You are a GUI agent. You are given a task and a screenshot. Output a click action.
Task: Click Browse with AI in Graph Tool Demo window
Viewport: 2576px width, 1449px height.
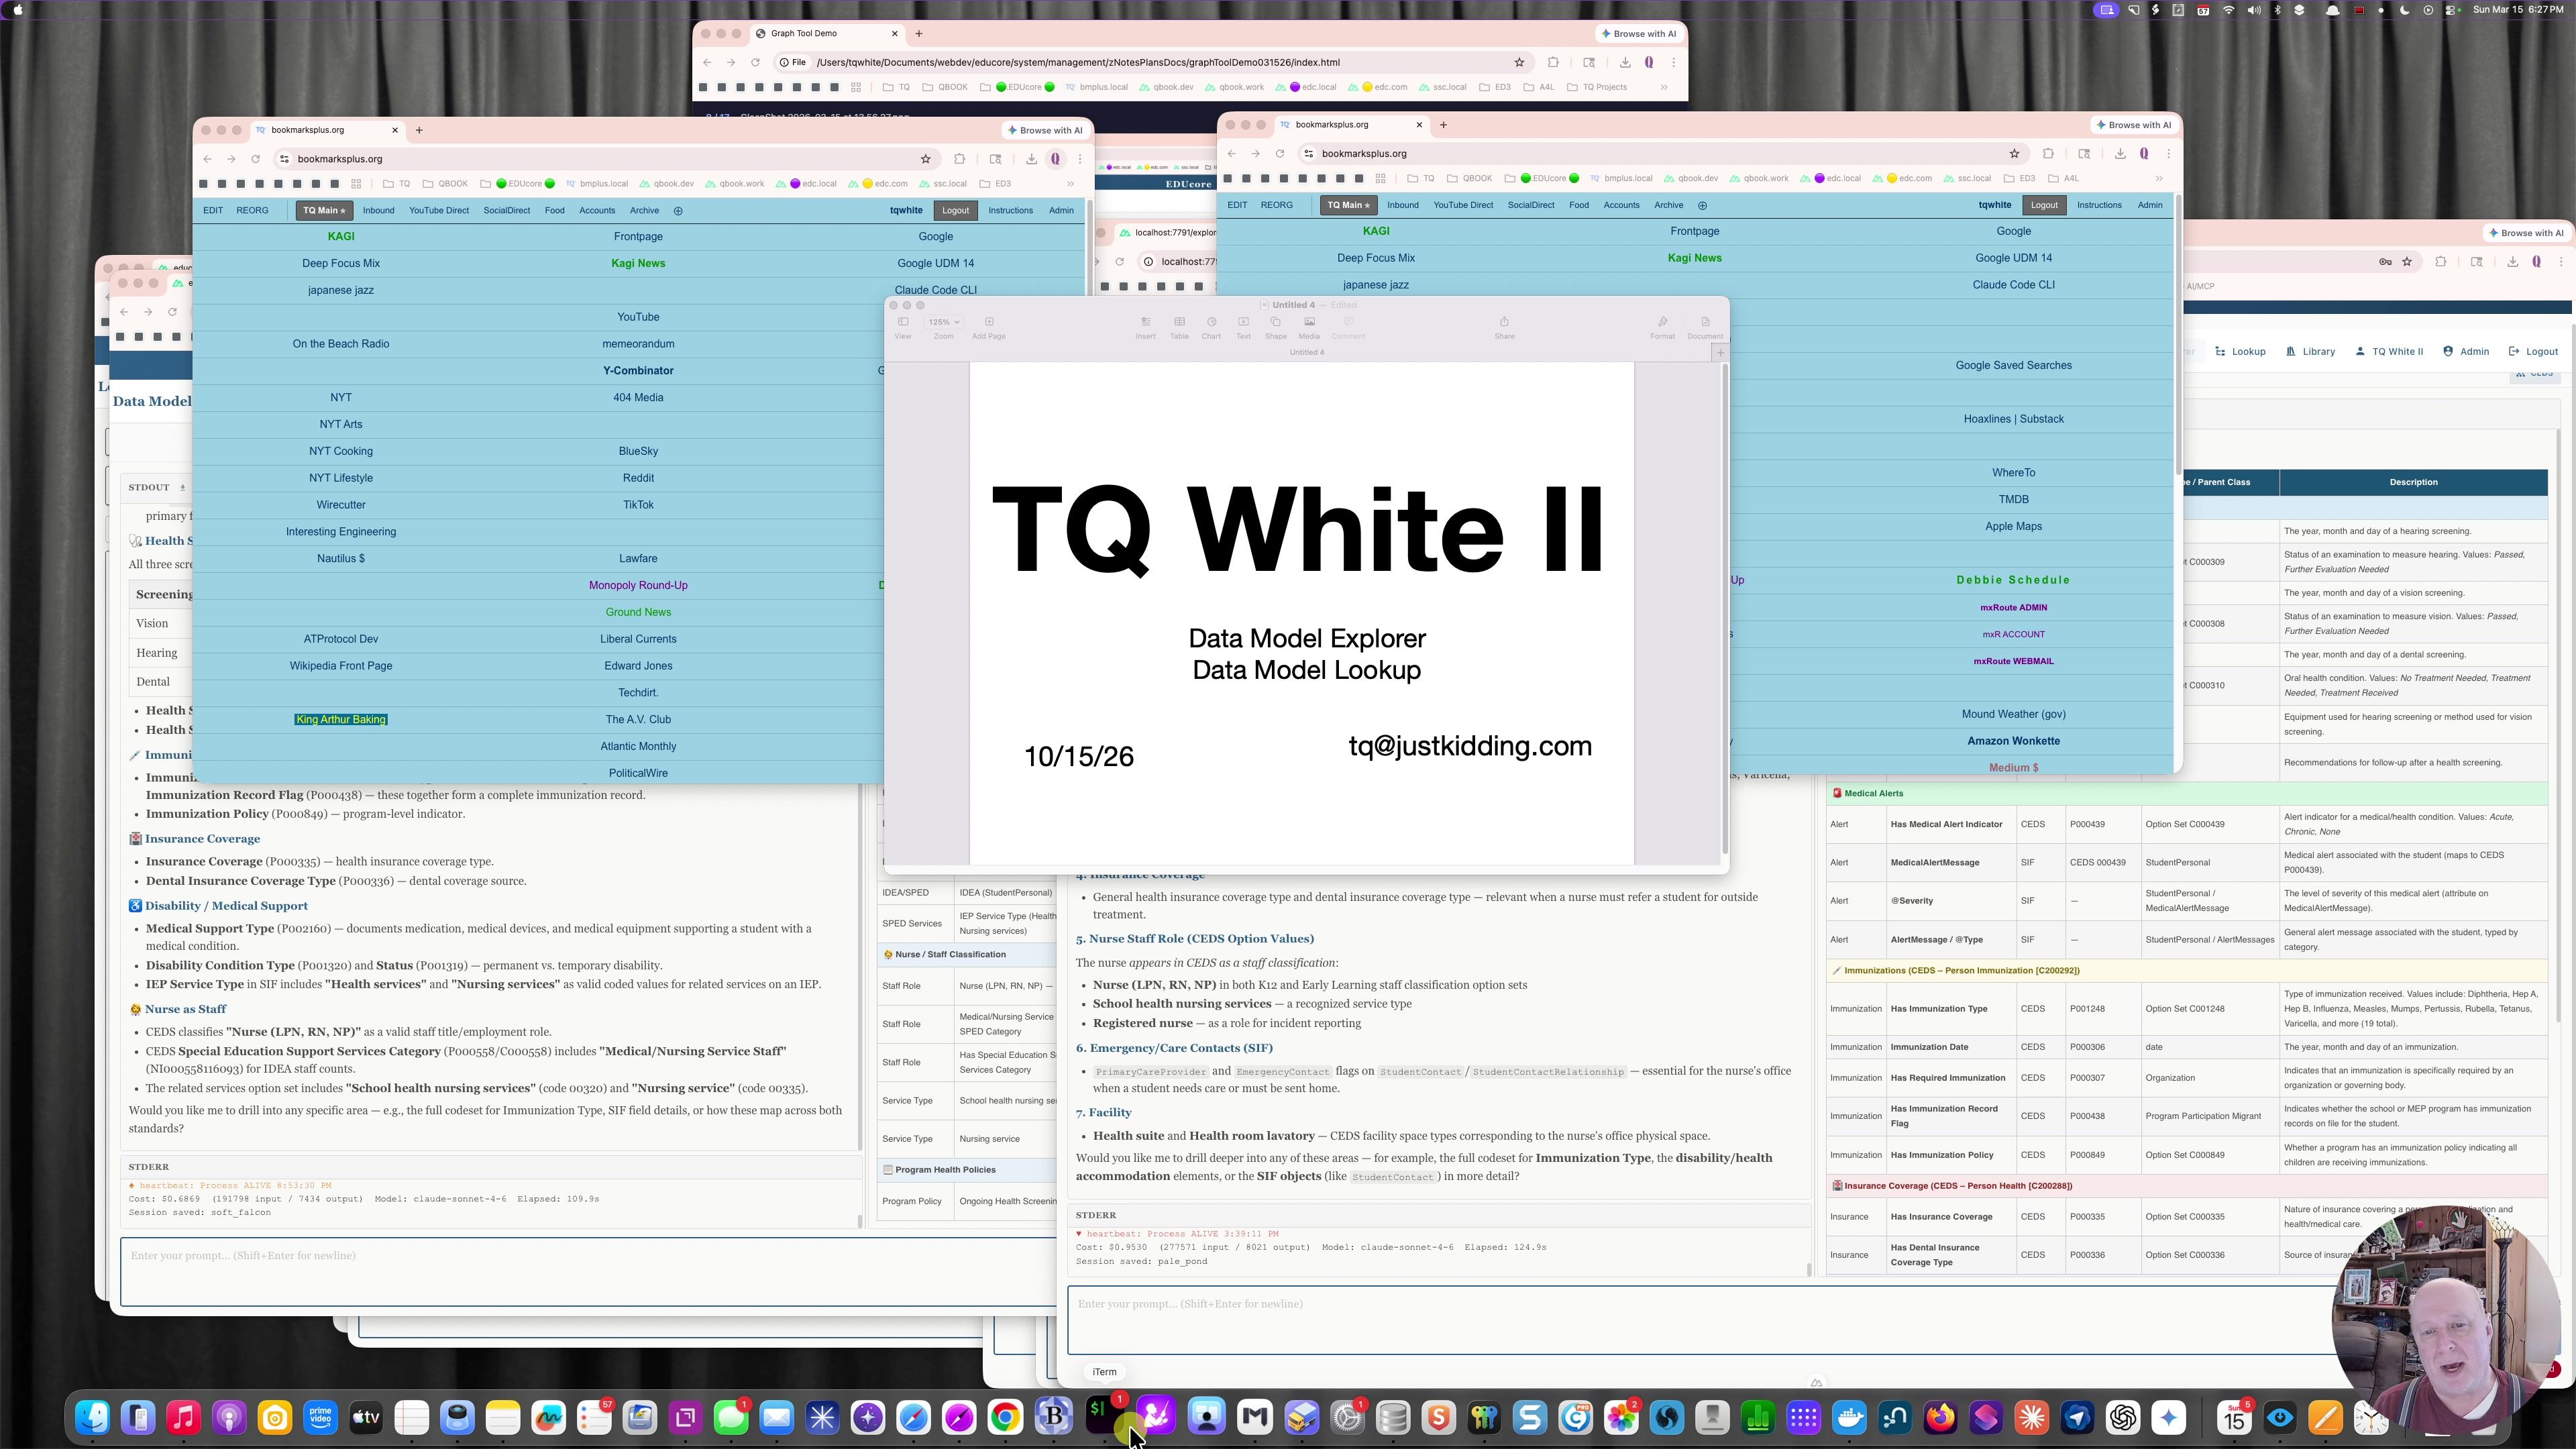pyautogui.click(x=1638, y=33)
